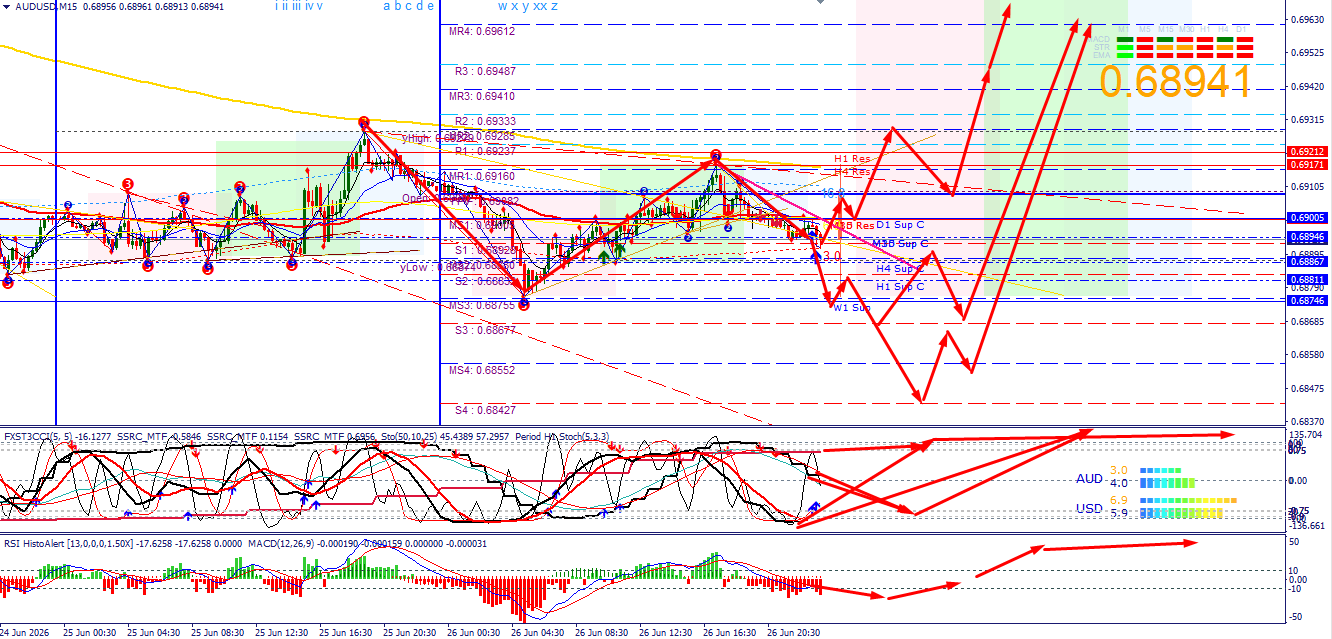
Task: Click the 26 Jun 04:30 time axis label
Action: pyautogui.click(x=537, y=632)
